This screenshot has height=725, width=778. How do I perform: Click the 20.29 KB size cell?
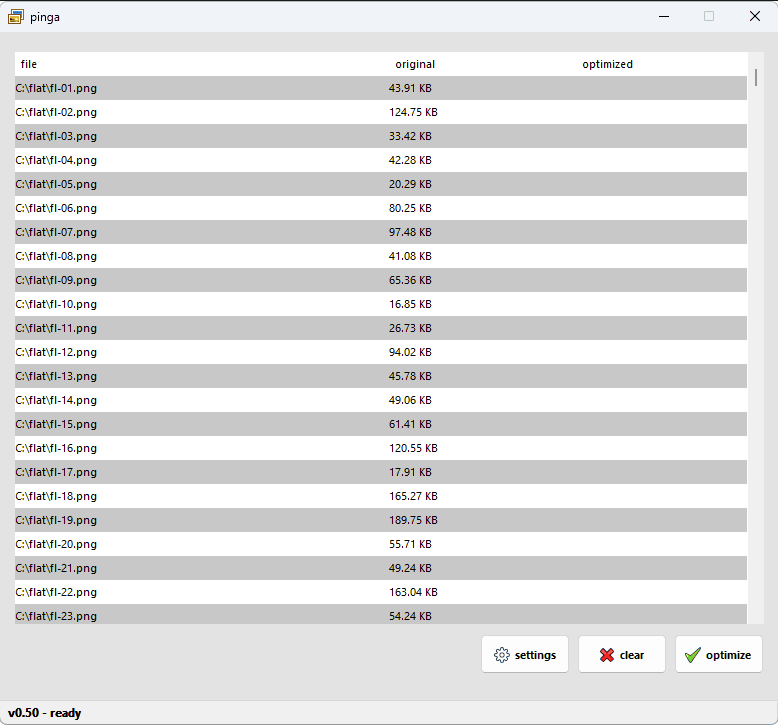pos(410,184)
